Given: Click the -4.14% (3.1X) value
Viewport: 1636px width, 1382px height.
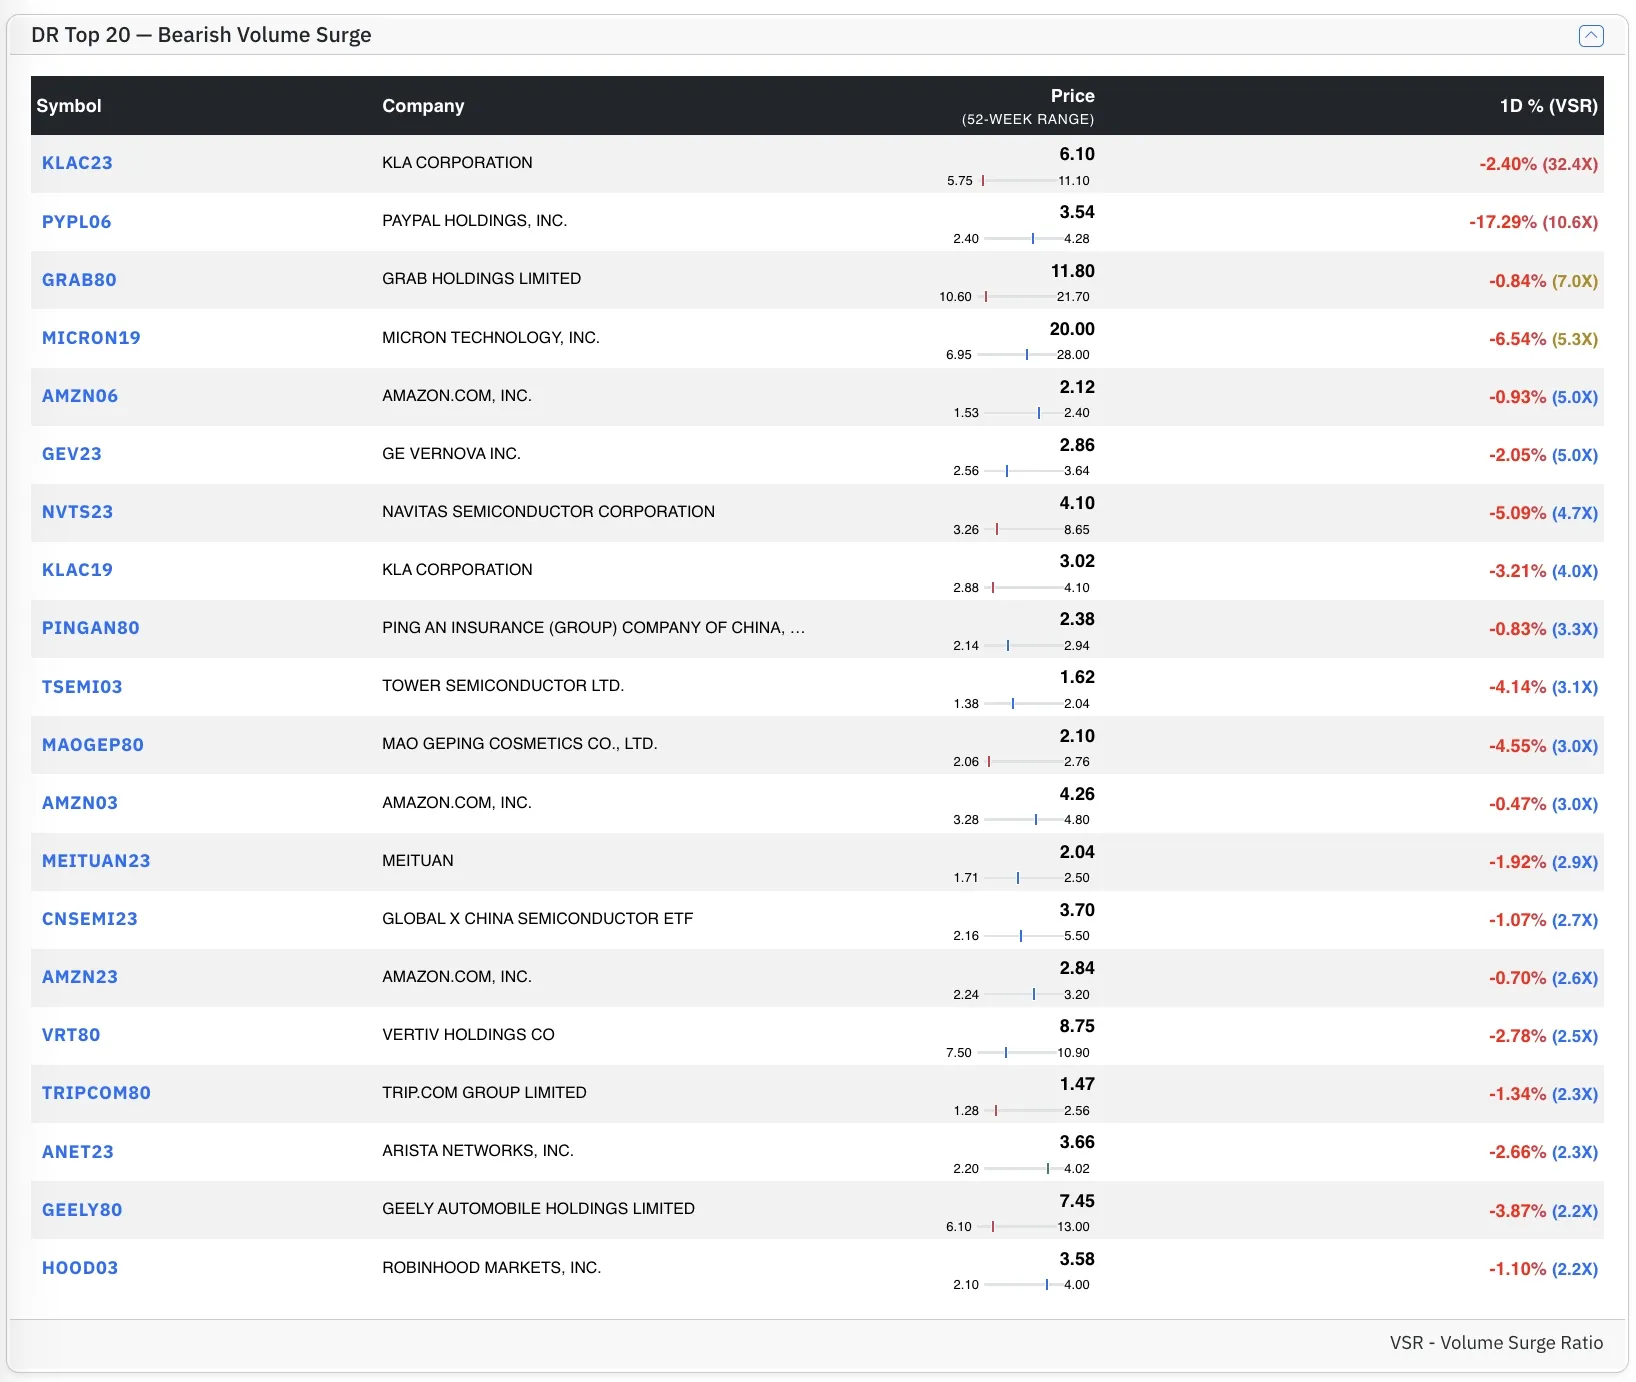Looking at the screenshot, I should [1543, 687].
